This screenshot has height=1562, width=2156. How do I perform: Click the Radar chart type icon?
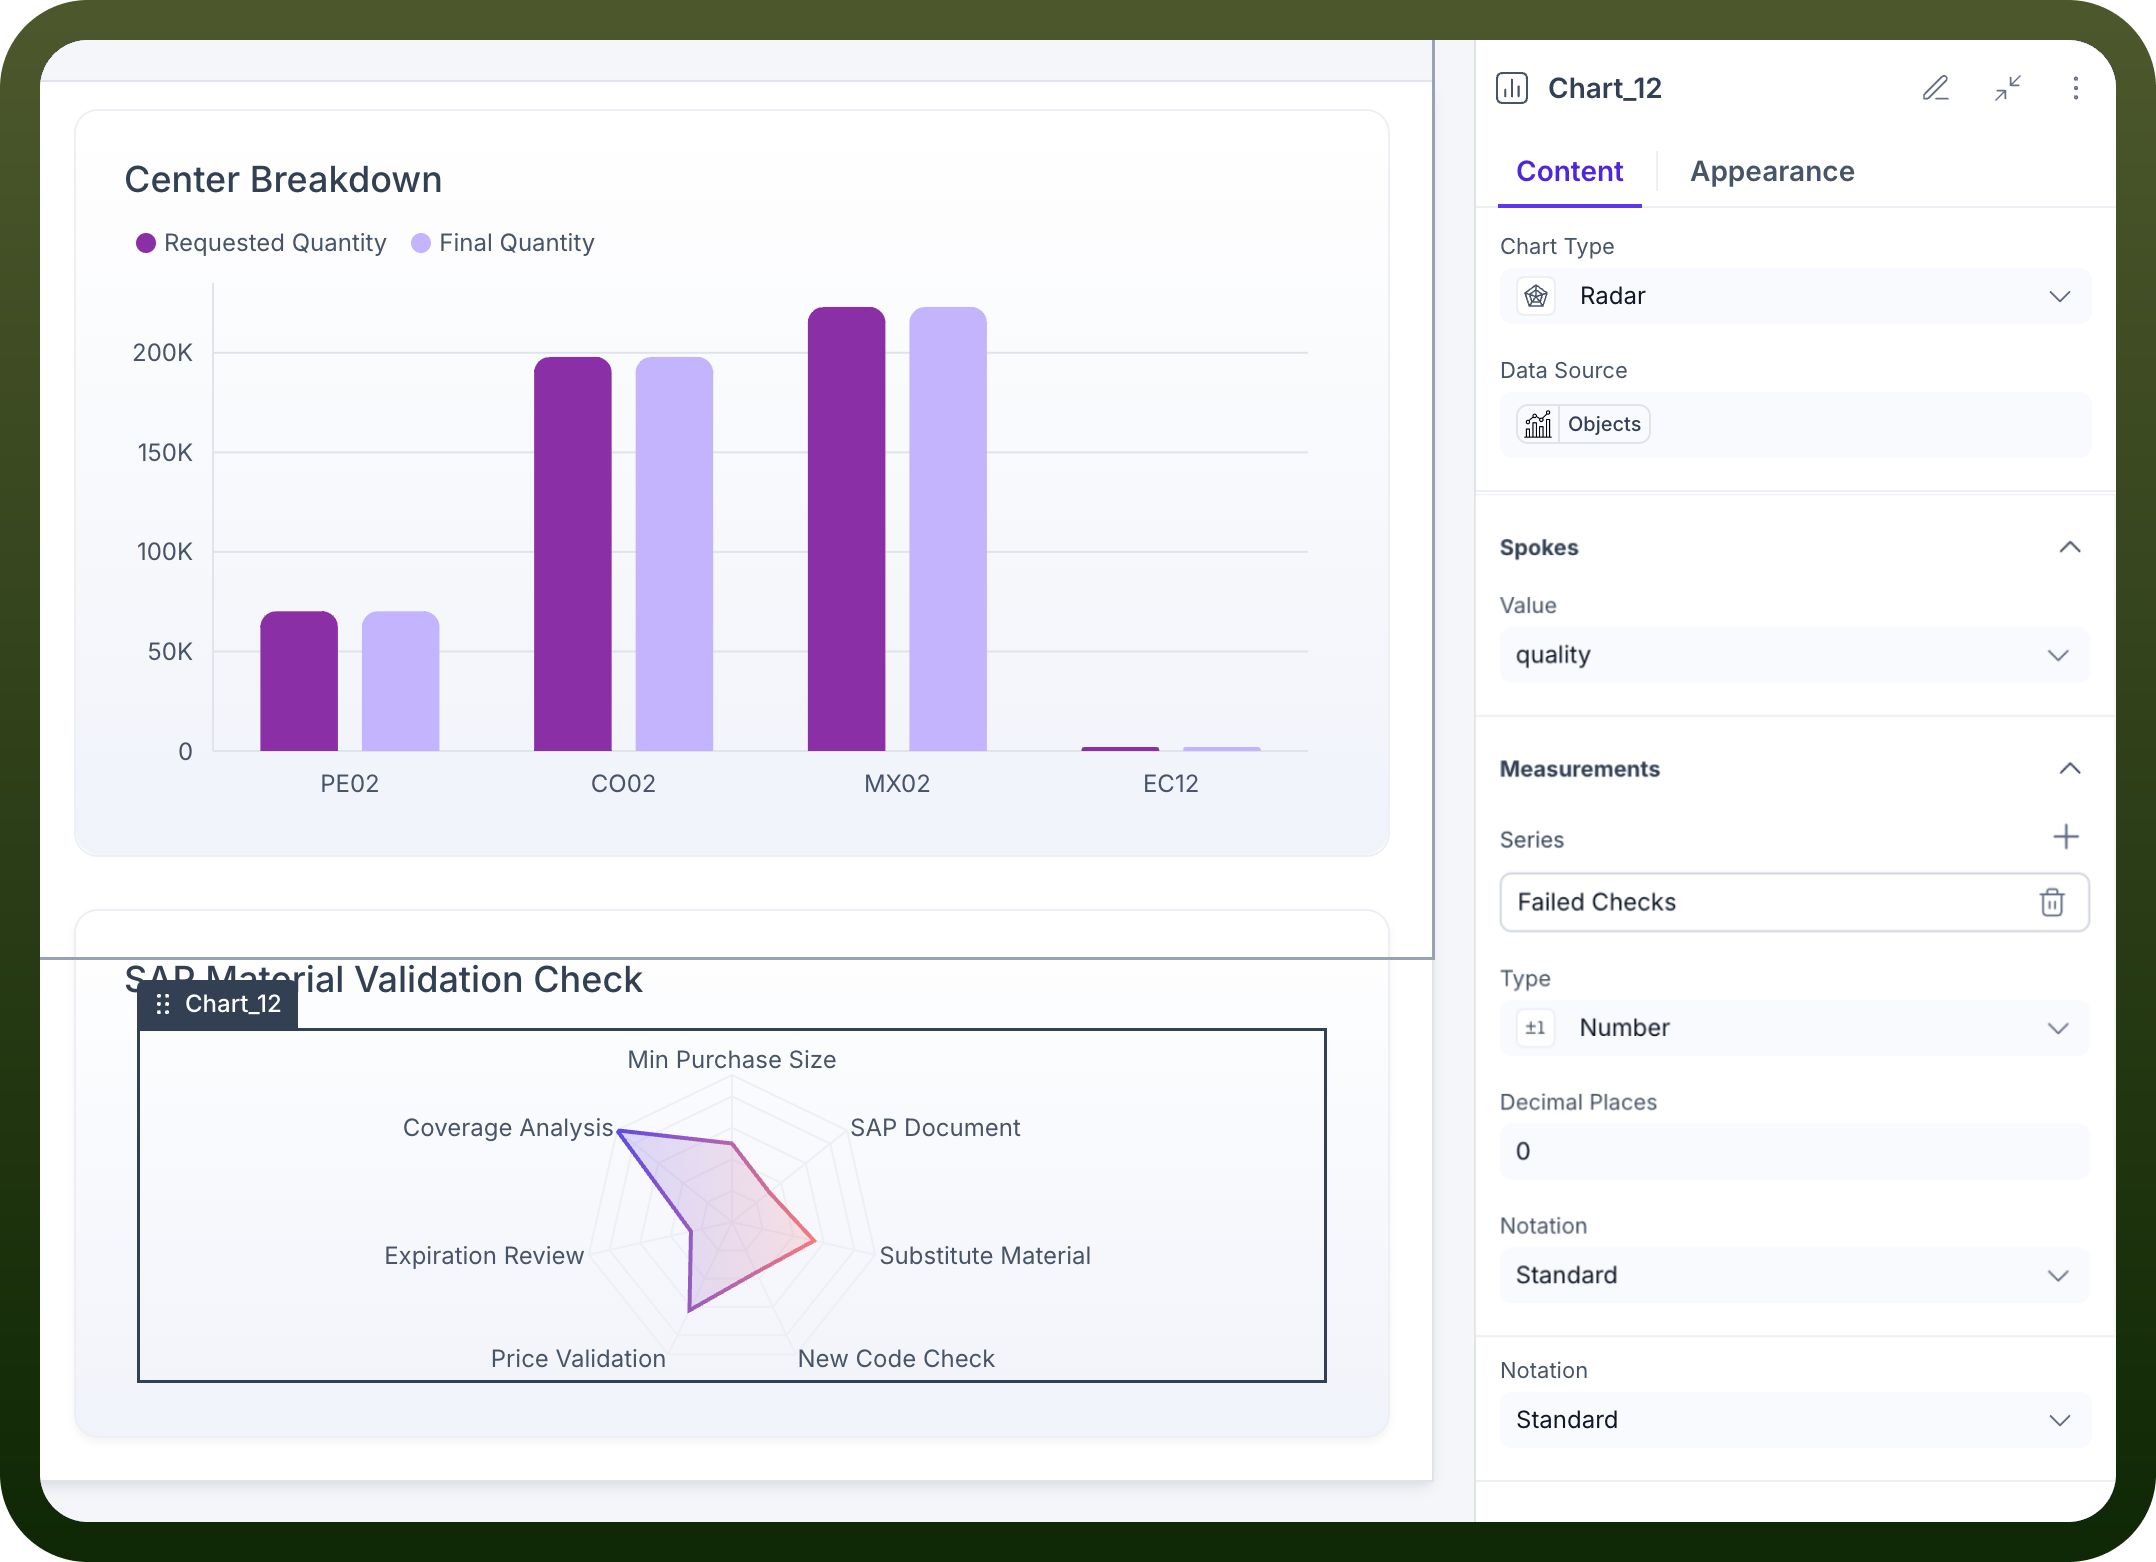(1536, 296)
